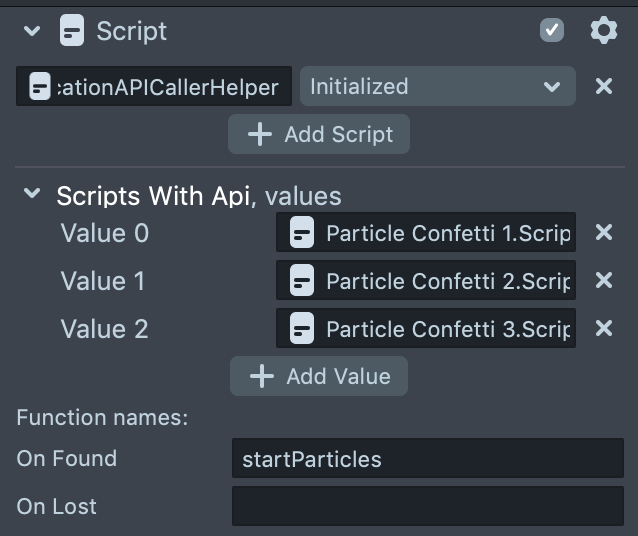Click script icon in Value 2 field
638x536 pixels.
point(301,328)
